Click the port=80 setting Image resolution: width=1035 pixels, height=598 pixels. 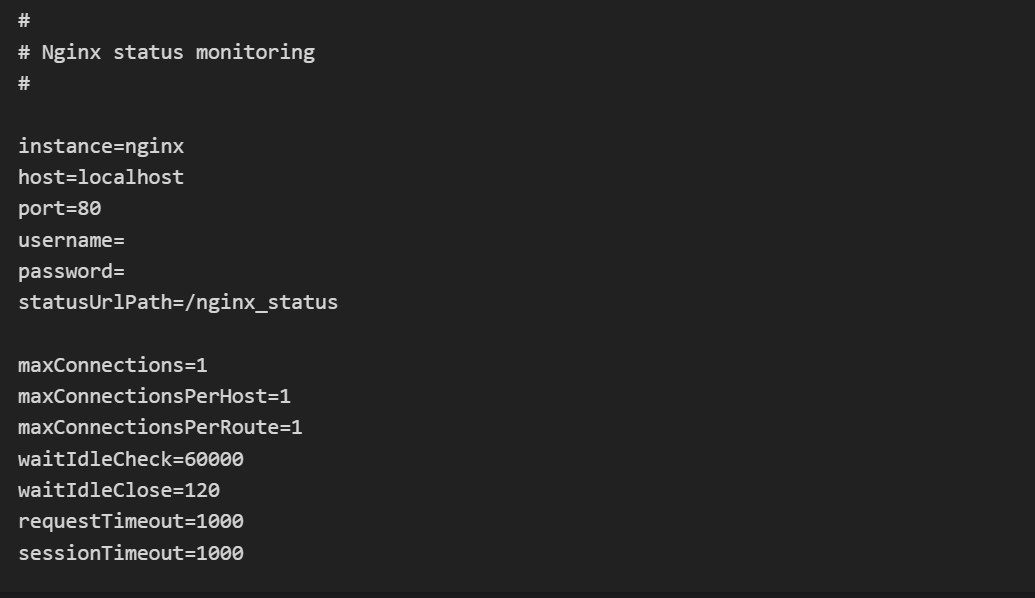click(59, 209)
